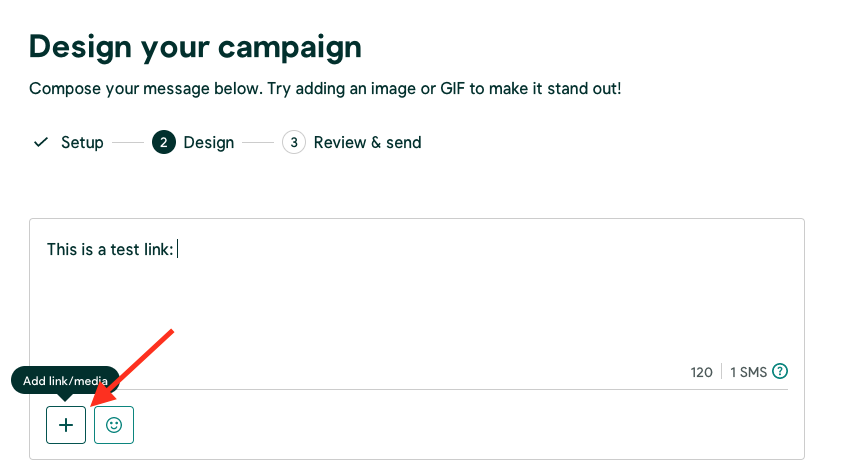Select the step 3 numbered circle
Screen dimensions: 849x466
(x=294, y=142)
